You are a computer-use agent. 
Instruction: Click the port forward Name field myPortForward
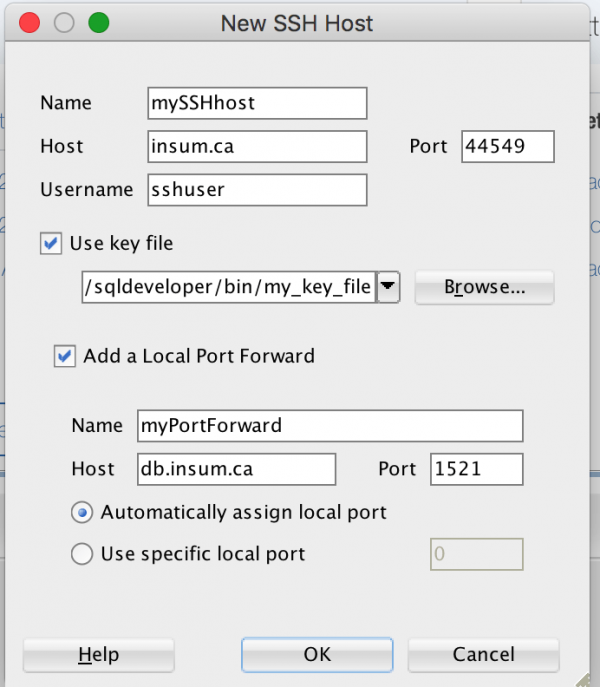(330, 425)
